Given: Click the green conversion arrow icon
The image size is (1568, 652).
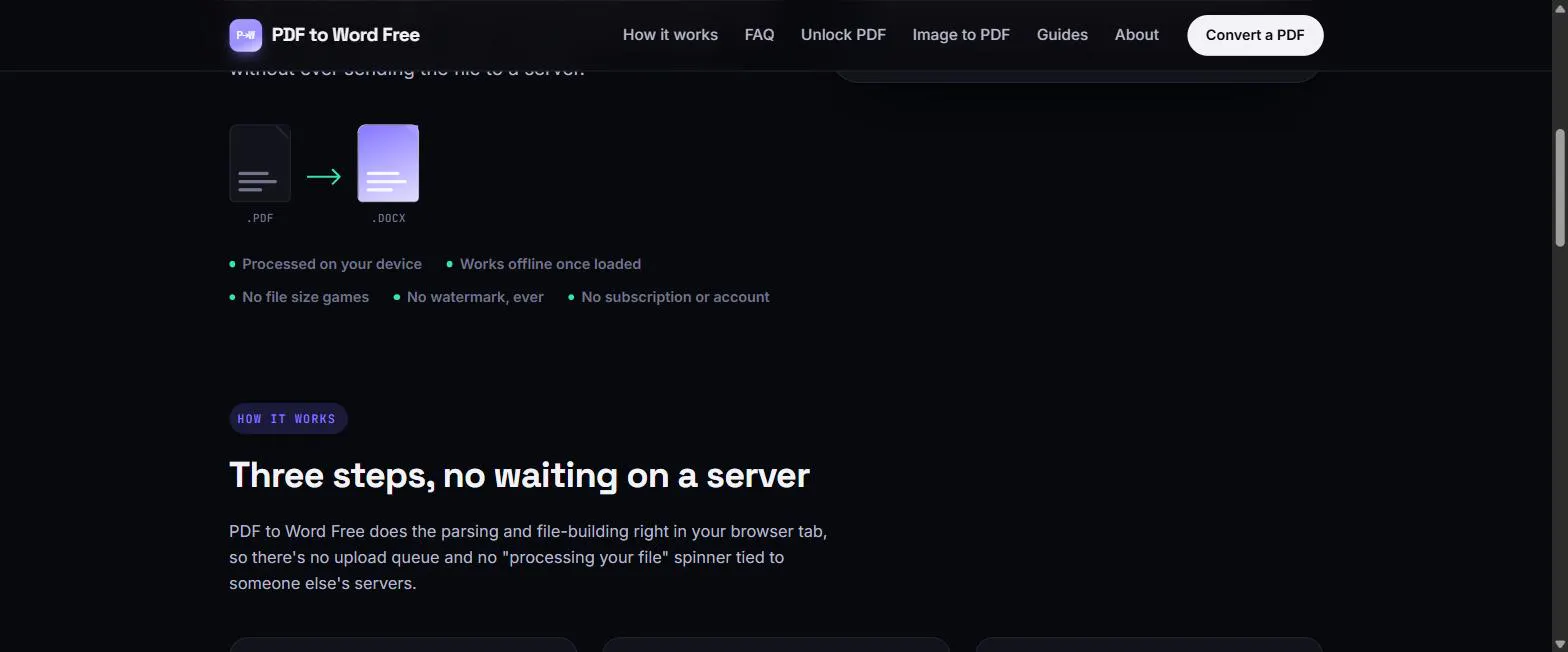Looking at the screenshot, I should (324, 177).
